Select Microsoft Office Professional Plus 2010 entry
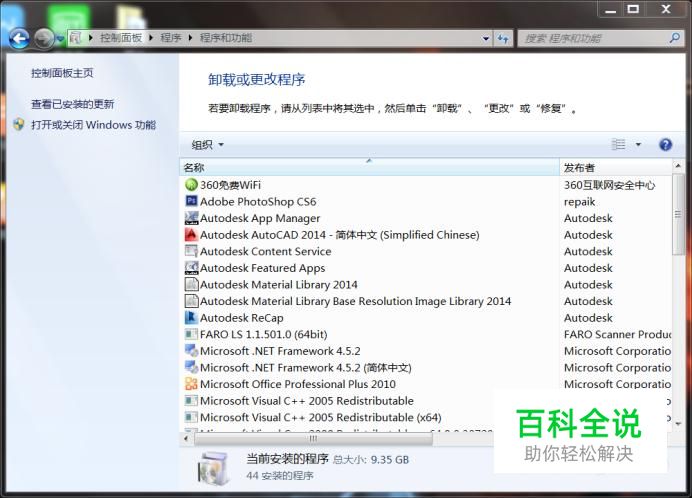 coord(297,384)
